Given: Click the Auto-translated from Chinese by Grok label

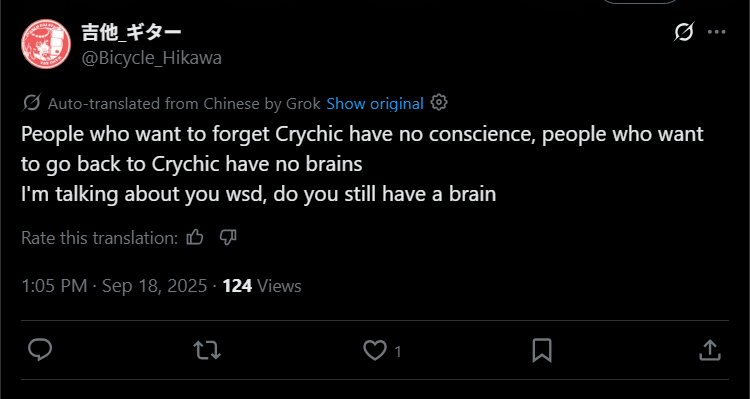Looking at the screenshot, I should tap(184, 104).
